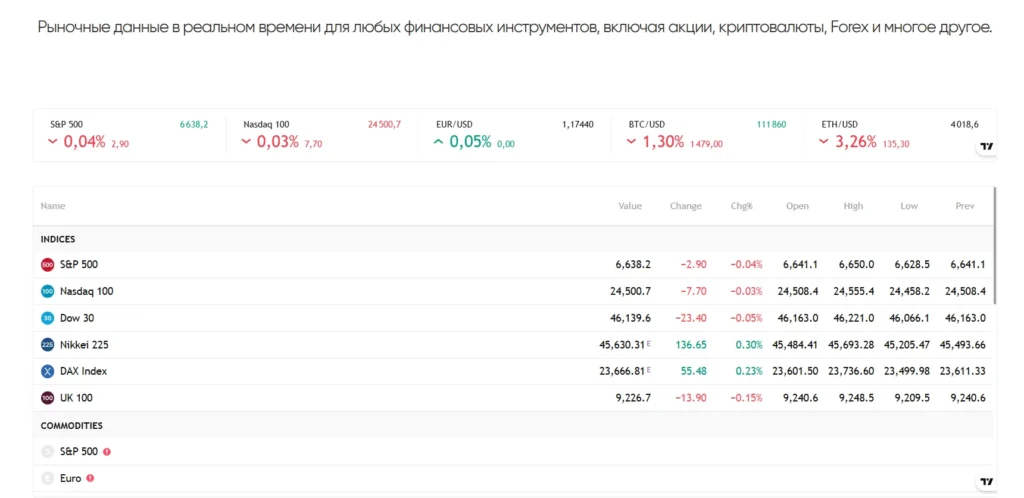Click the Value column header
The width and height of the screenshot is (1024, 498).
click(x=630, y=206)
